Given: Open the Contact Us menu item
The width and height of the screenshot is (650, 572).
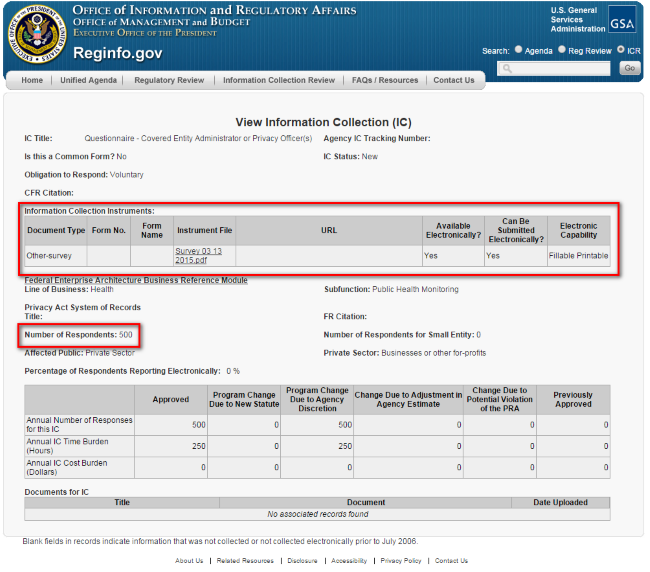Looking at the screenshot, I should 454,80.
